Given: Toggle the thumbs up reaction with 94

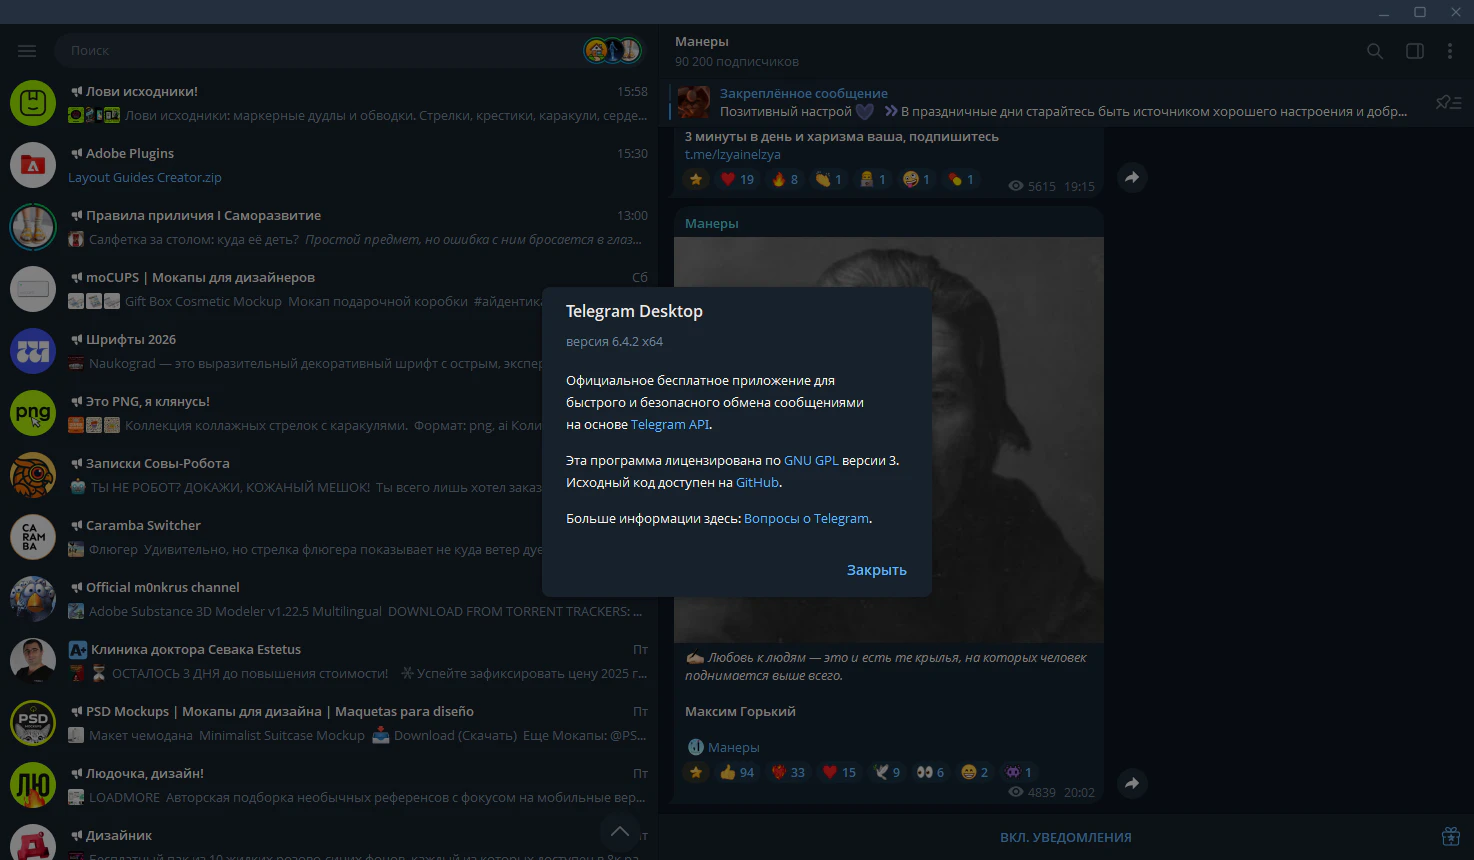Looking at the screenshot, I should point(737,772).
